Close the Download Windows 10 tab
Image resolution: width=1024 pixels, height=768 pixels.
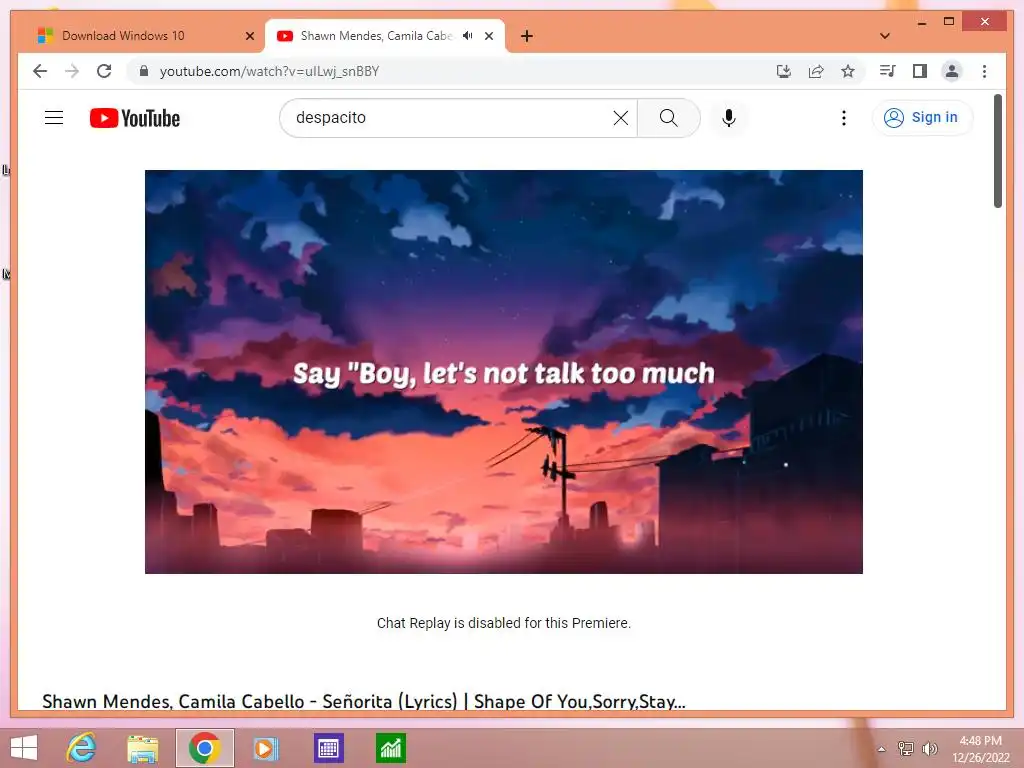click(x=249, y=36)
